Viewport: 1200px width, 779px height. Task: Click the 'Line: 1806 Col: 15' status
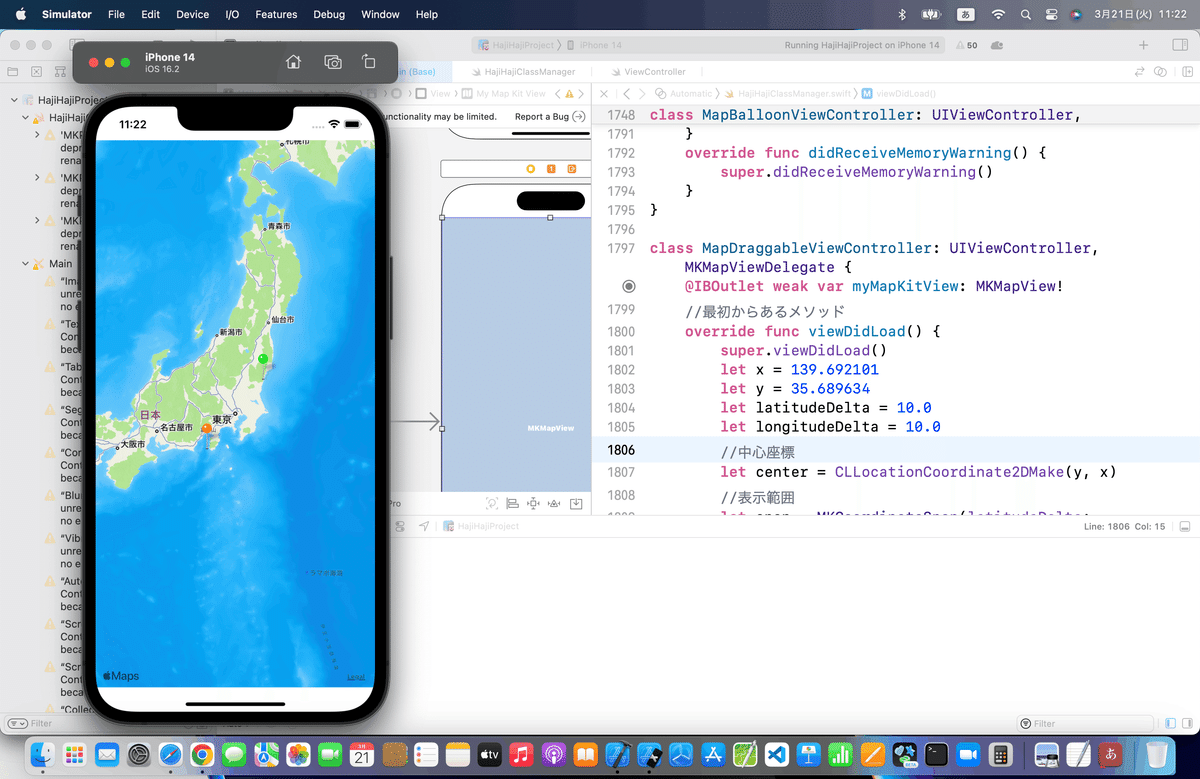coord(1124,526)
